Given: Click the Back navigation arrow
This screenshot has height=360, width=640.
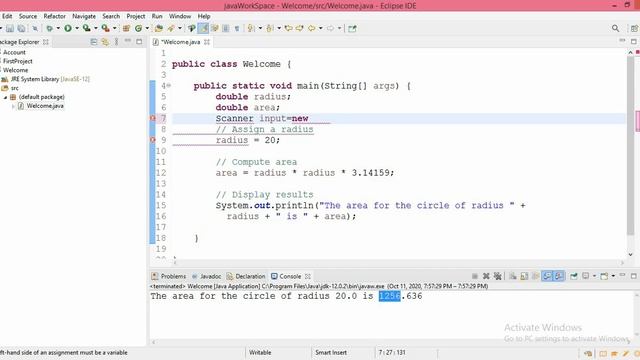Looking at the screenshot, I should [311, 28].
